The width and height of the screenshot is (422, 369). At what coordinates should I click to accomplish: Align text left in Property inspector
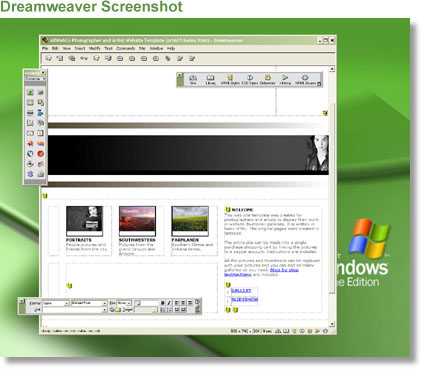click(x=177, y=303)
